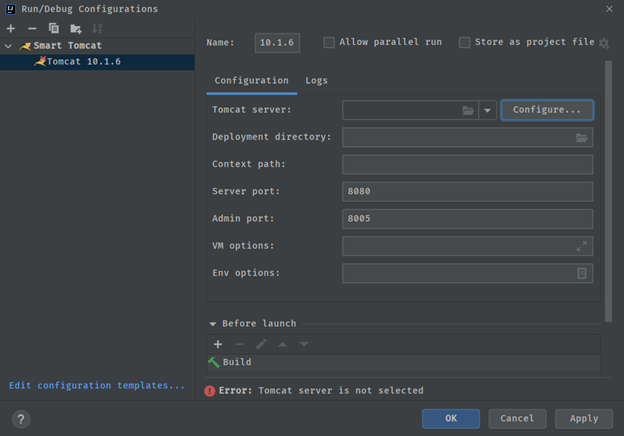Click the vertical scrollbar of settings panel
This screenshot has width=624, height=436.
pyautogui.click(x=608, y=191)
